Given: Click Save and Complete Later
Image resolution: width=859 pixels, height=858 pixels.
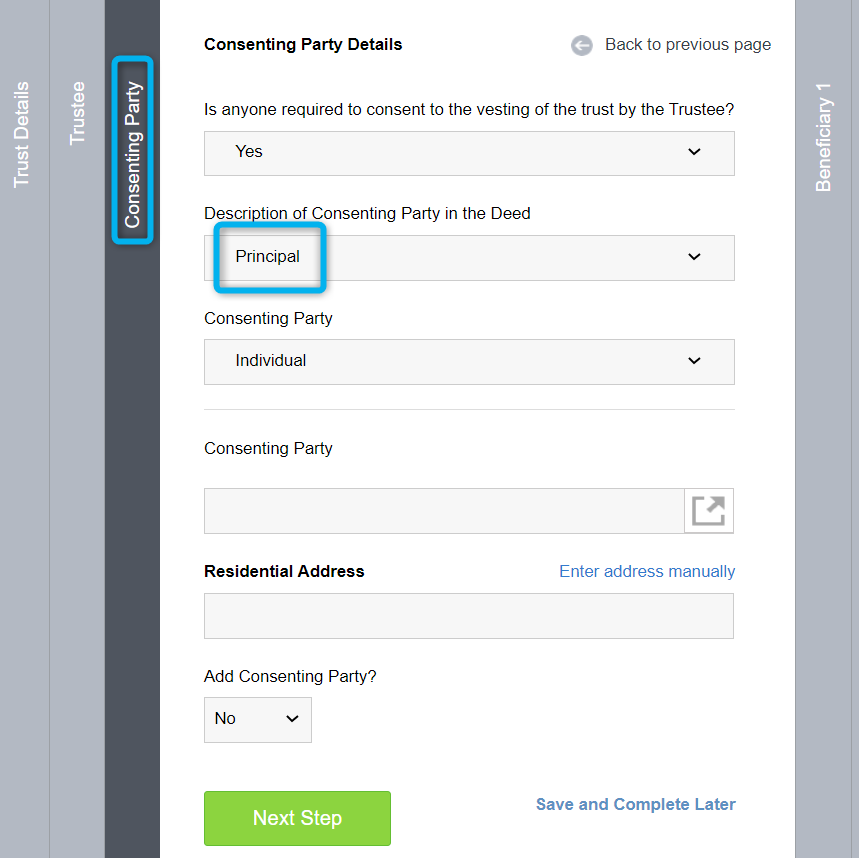Looking at the screenshot, I should pos(635,804).
